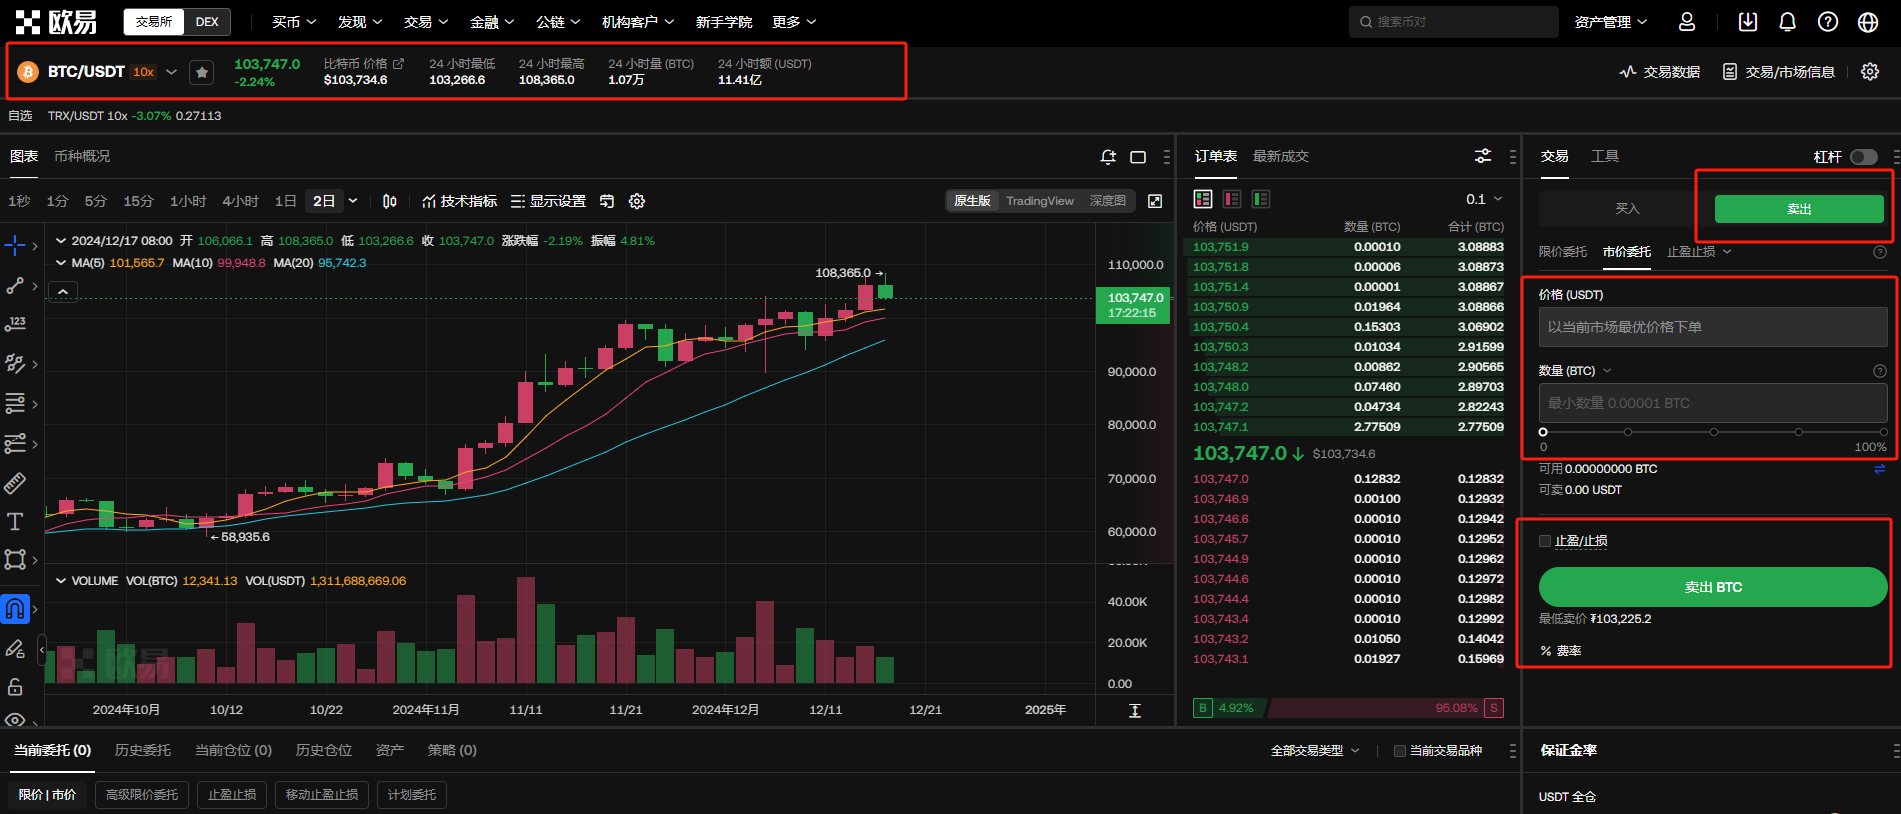Open language globe icon
1901x814 pixels.
1868,22
